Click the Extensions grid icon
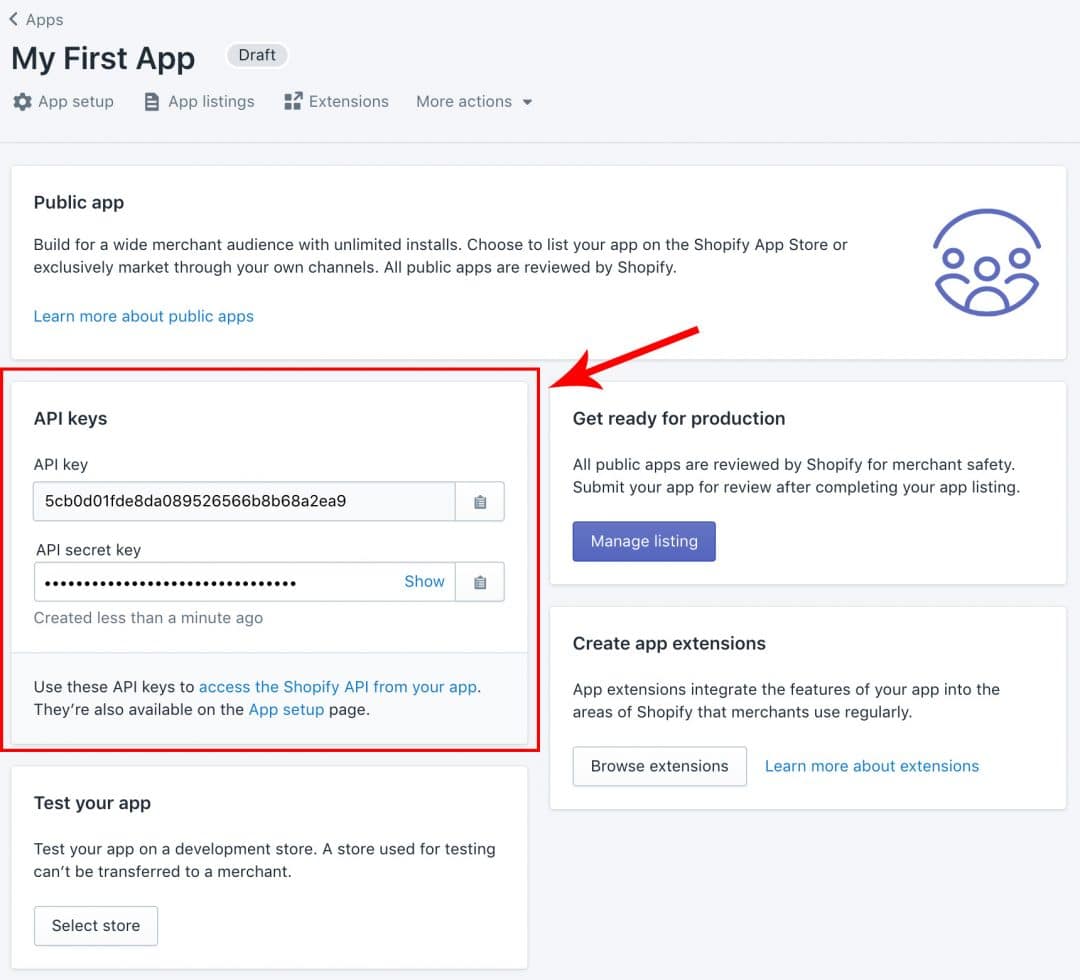Screen dimensions: 1080x980 click(x=293, y=102)
